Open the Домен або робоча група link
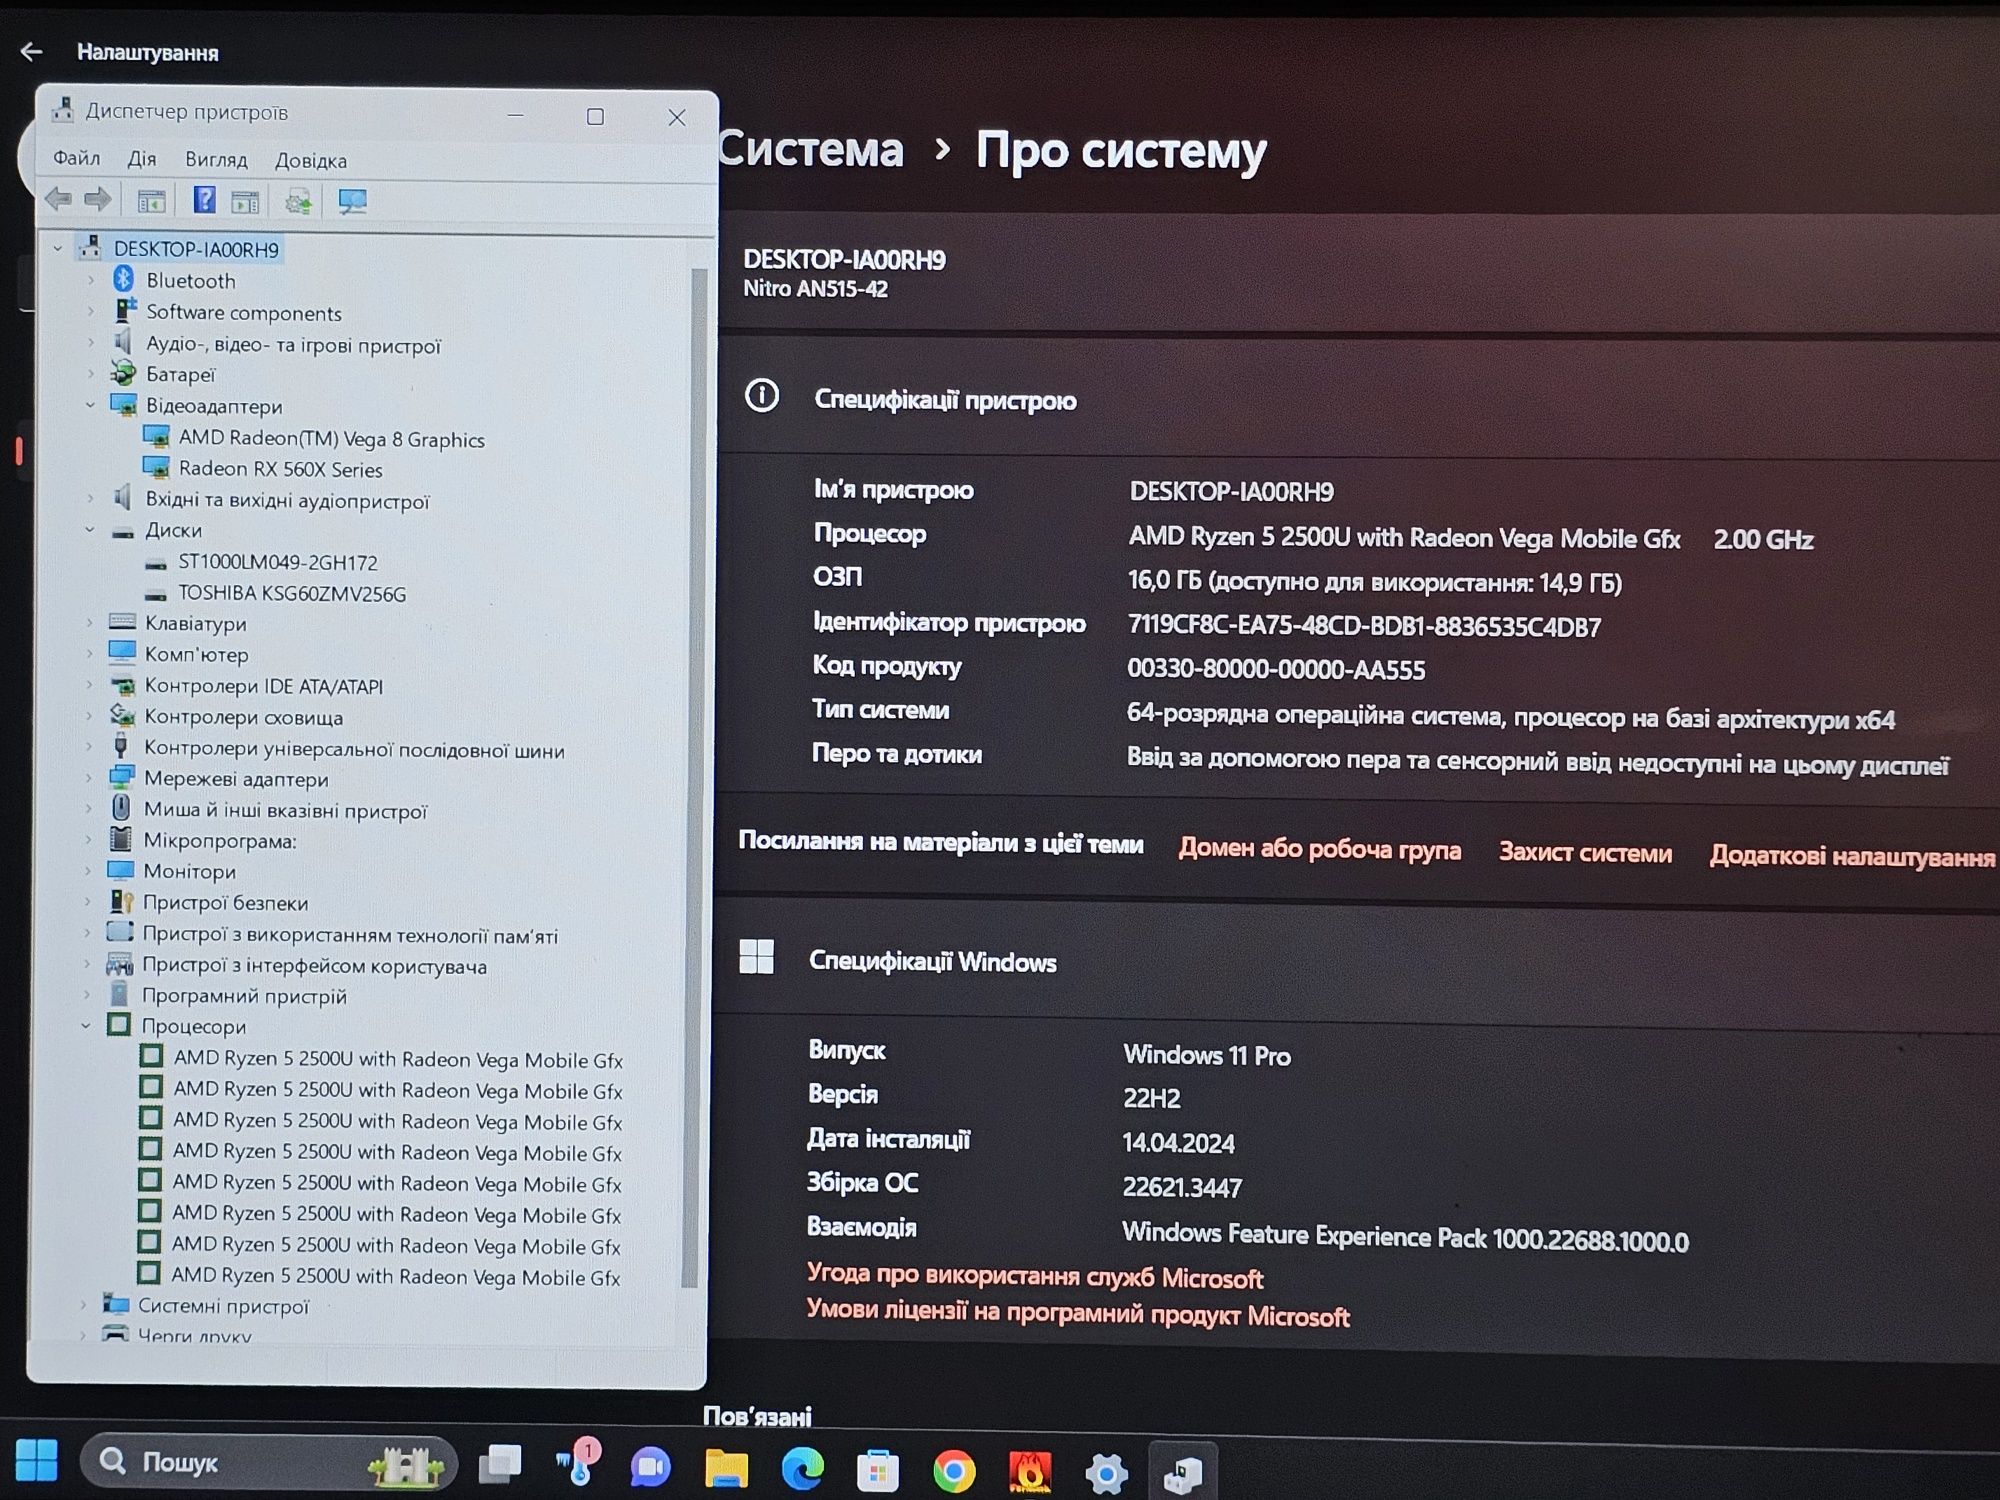Viewport: 2000px width, 1500px height. pos(1319,849)
